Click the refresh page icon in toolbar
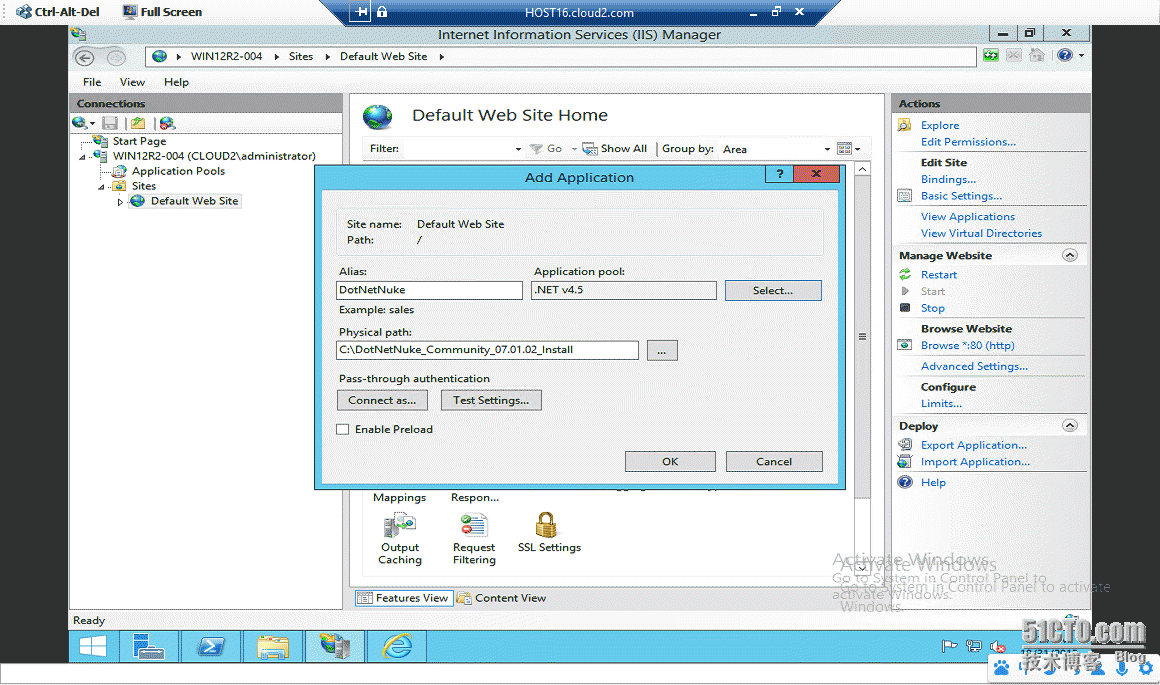Viewport: 1160px width, 685px height. 991,55
